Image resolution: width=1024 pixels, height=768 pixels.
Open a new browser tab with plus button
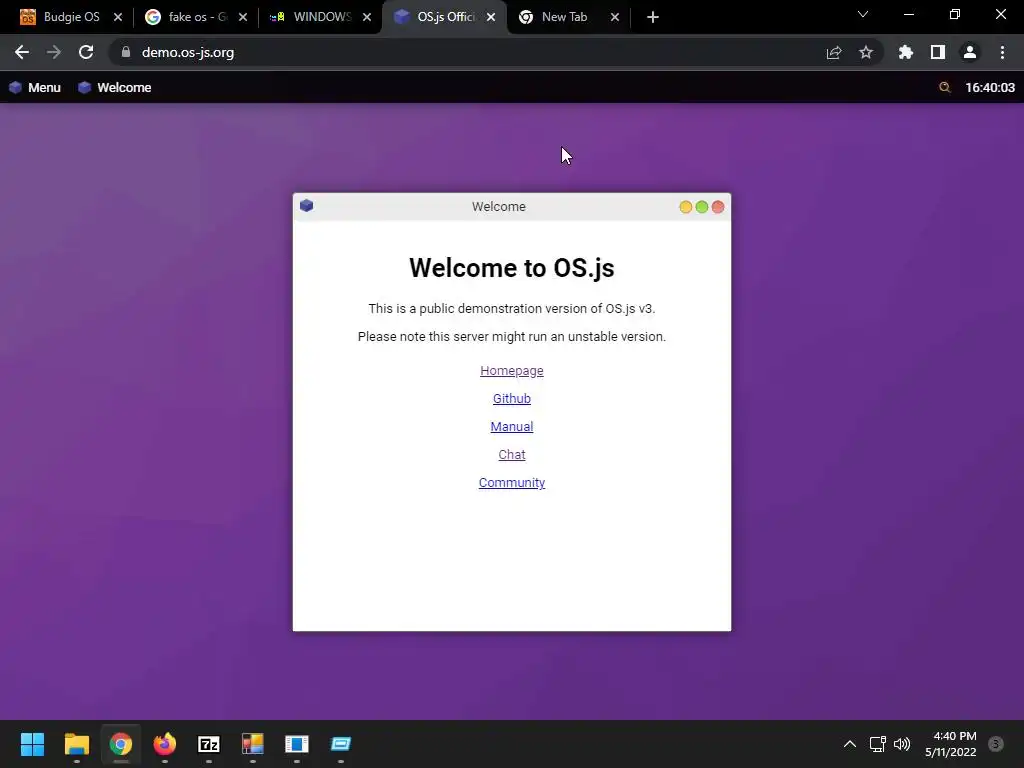click(652, 17)
